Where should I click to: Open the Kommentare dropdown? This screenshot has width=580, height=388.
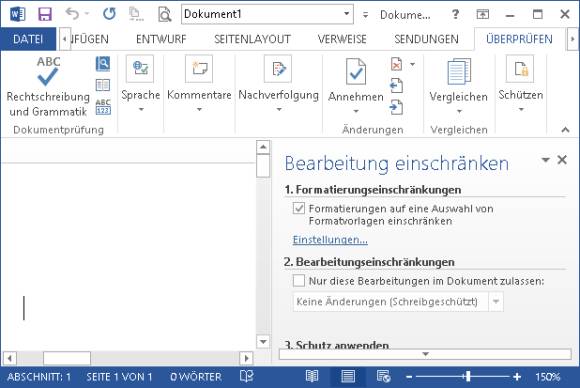pos(199,84)
